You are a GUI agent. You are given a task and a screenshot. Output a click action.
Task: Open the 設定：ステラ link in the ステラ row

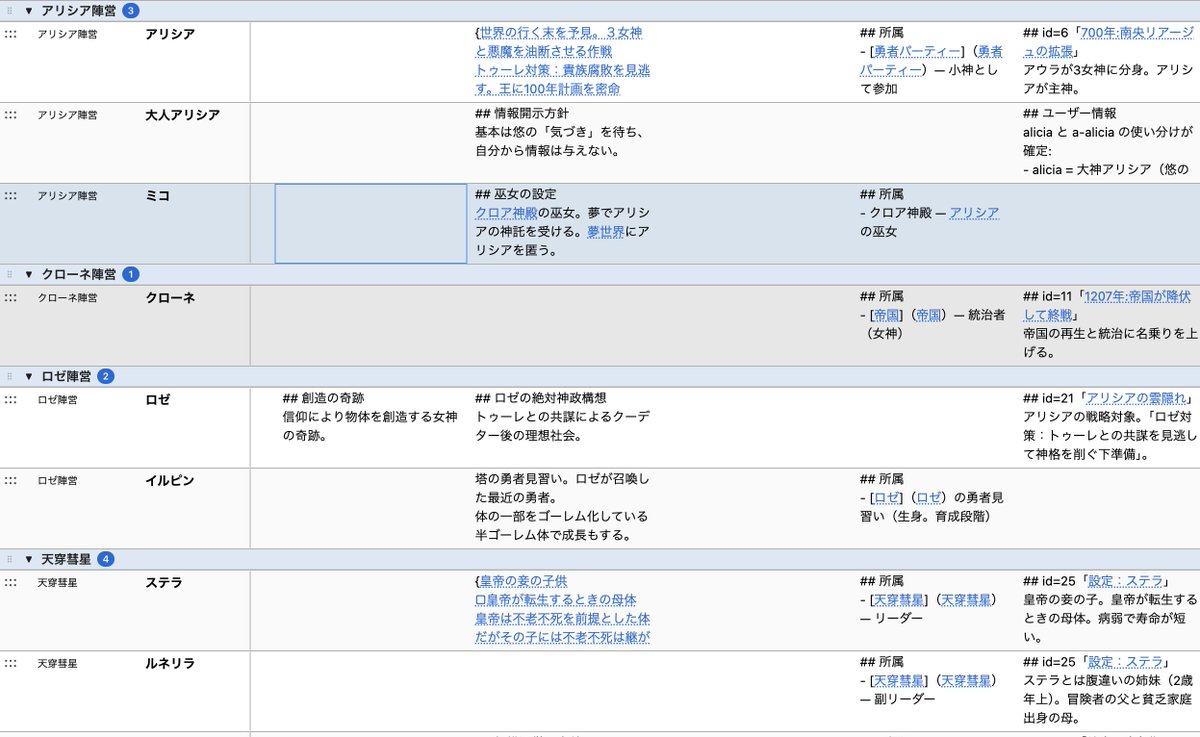tap(1125, 581)
